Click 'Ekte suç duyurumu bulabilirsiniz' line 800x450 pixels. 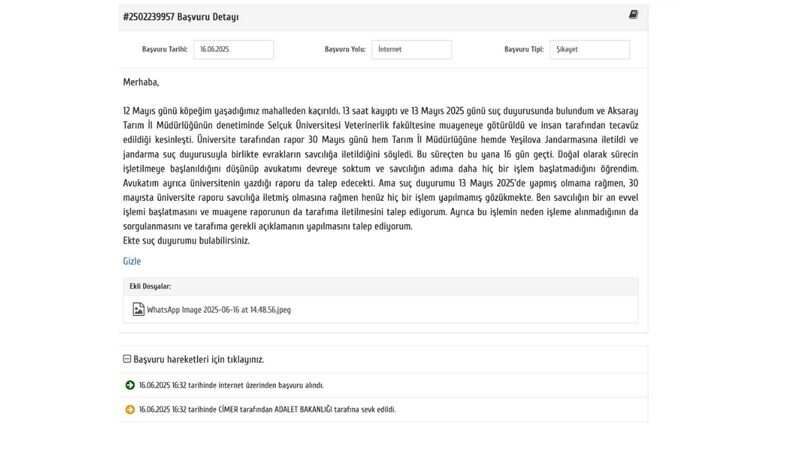186,241
